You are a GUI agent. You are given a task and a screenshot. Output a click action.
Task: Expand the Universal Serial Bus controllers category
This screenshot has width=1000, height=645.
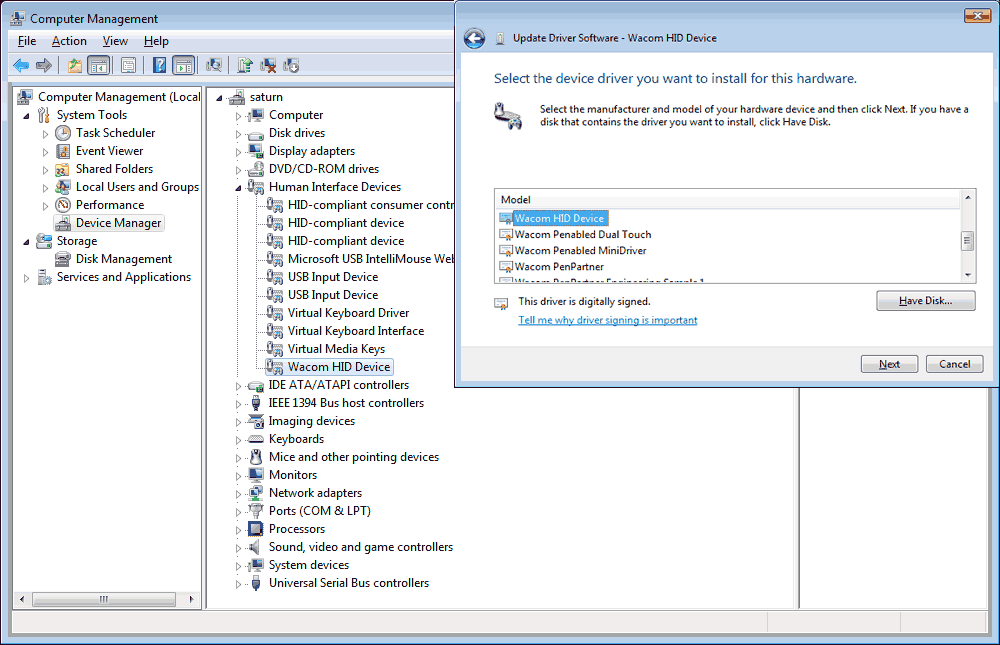[239, 584]
